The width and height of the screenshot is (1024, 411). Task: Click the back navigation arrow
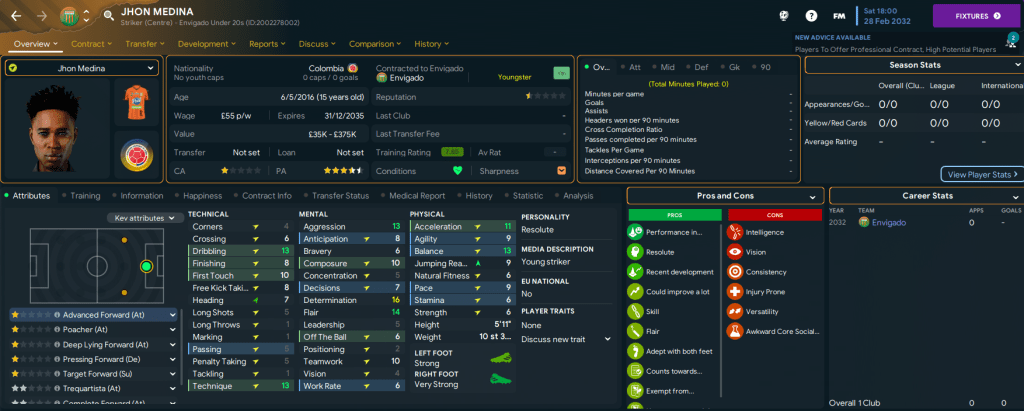[17, 16]
